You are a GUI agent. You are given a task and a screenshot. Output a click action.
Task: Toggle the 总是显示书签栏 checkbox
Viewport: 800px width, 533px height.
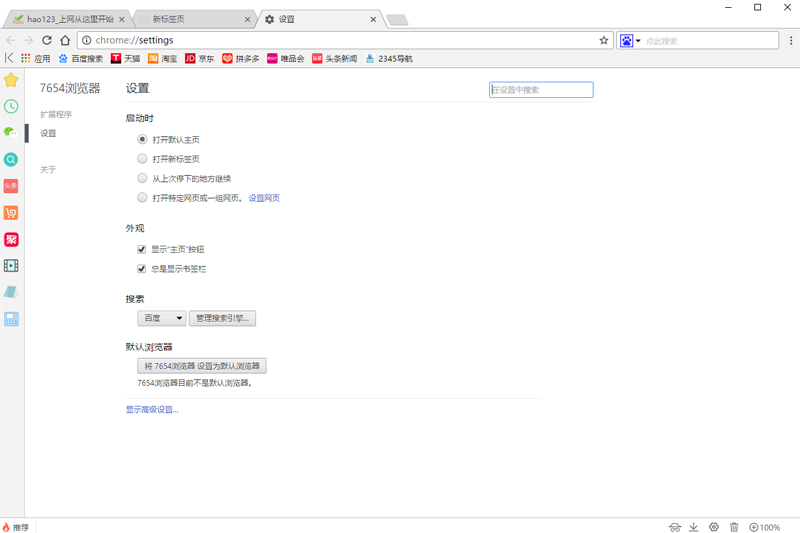[142, 269]
